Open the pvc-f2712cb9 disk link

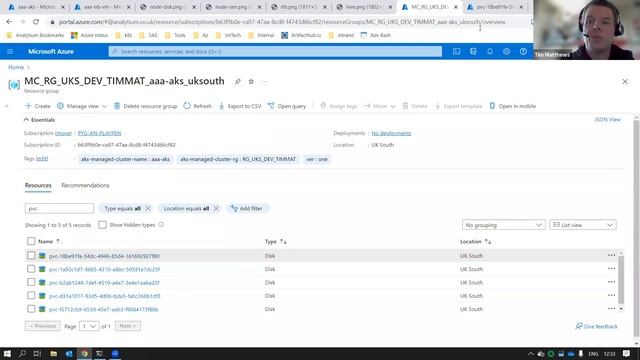tap(103, 309)
